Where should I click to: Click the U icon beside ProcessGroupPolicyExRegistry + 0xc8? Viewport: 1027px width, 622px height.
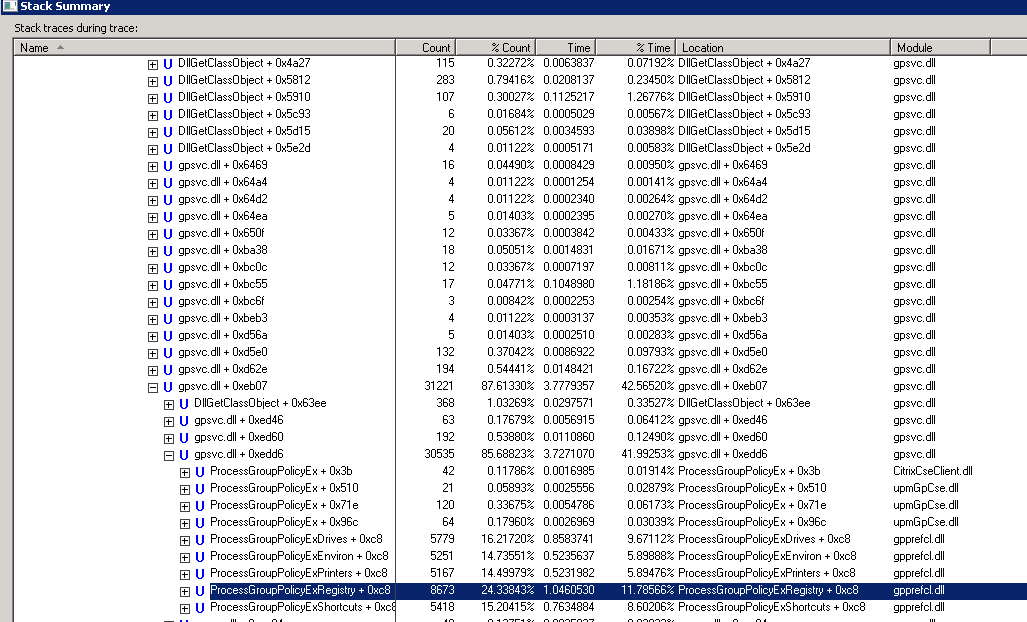tap(200, 590)
